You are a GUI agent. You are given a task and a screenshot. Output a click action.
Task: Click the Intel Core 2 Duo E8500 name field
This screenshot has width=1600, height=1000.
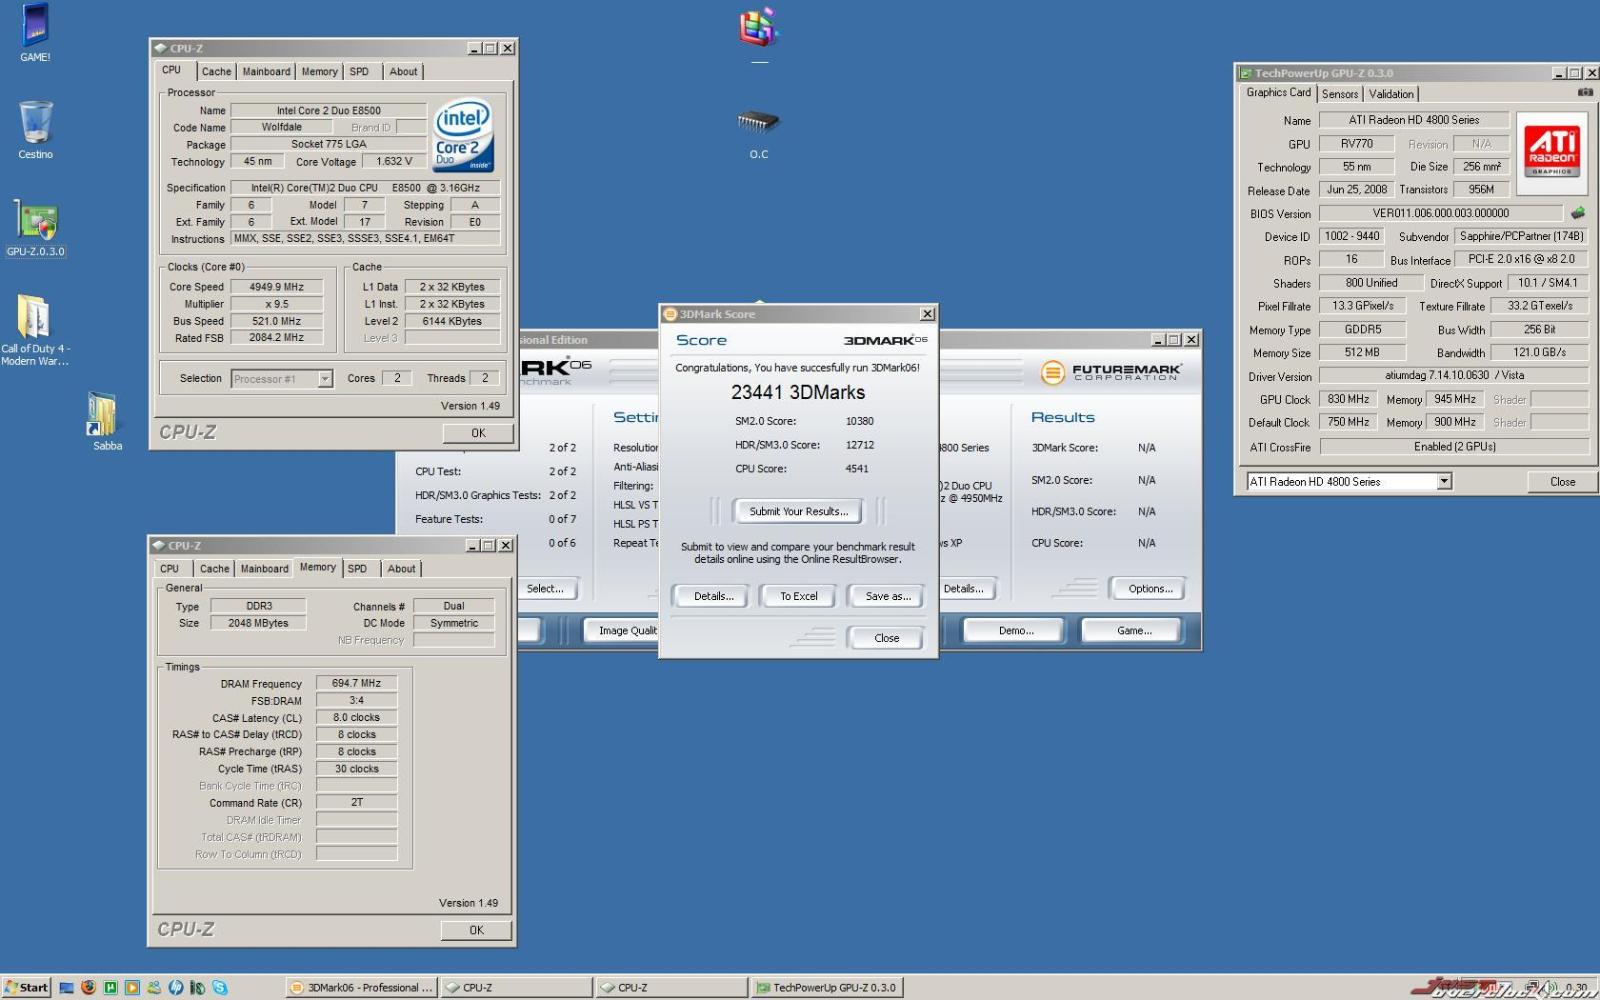(328, 111)
